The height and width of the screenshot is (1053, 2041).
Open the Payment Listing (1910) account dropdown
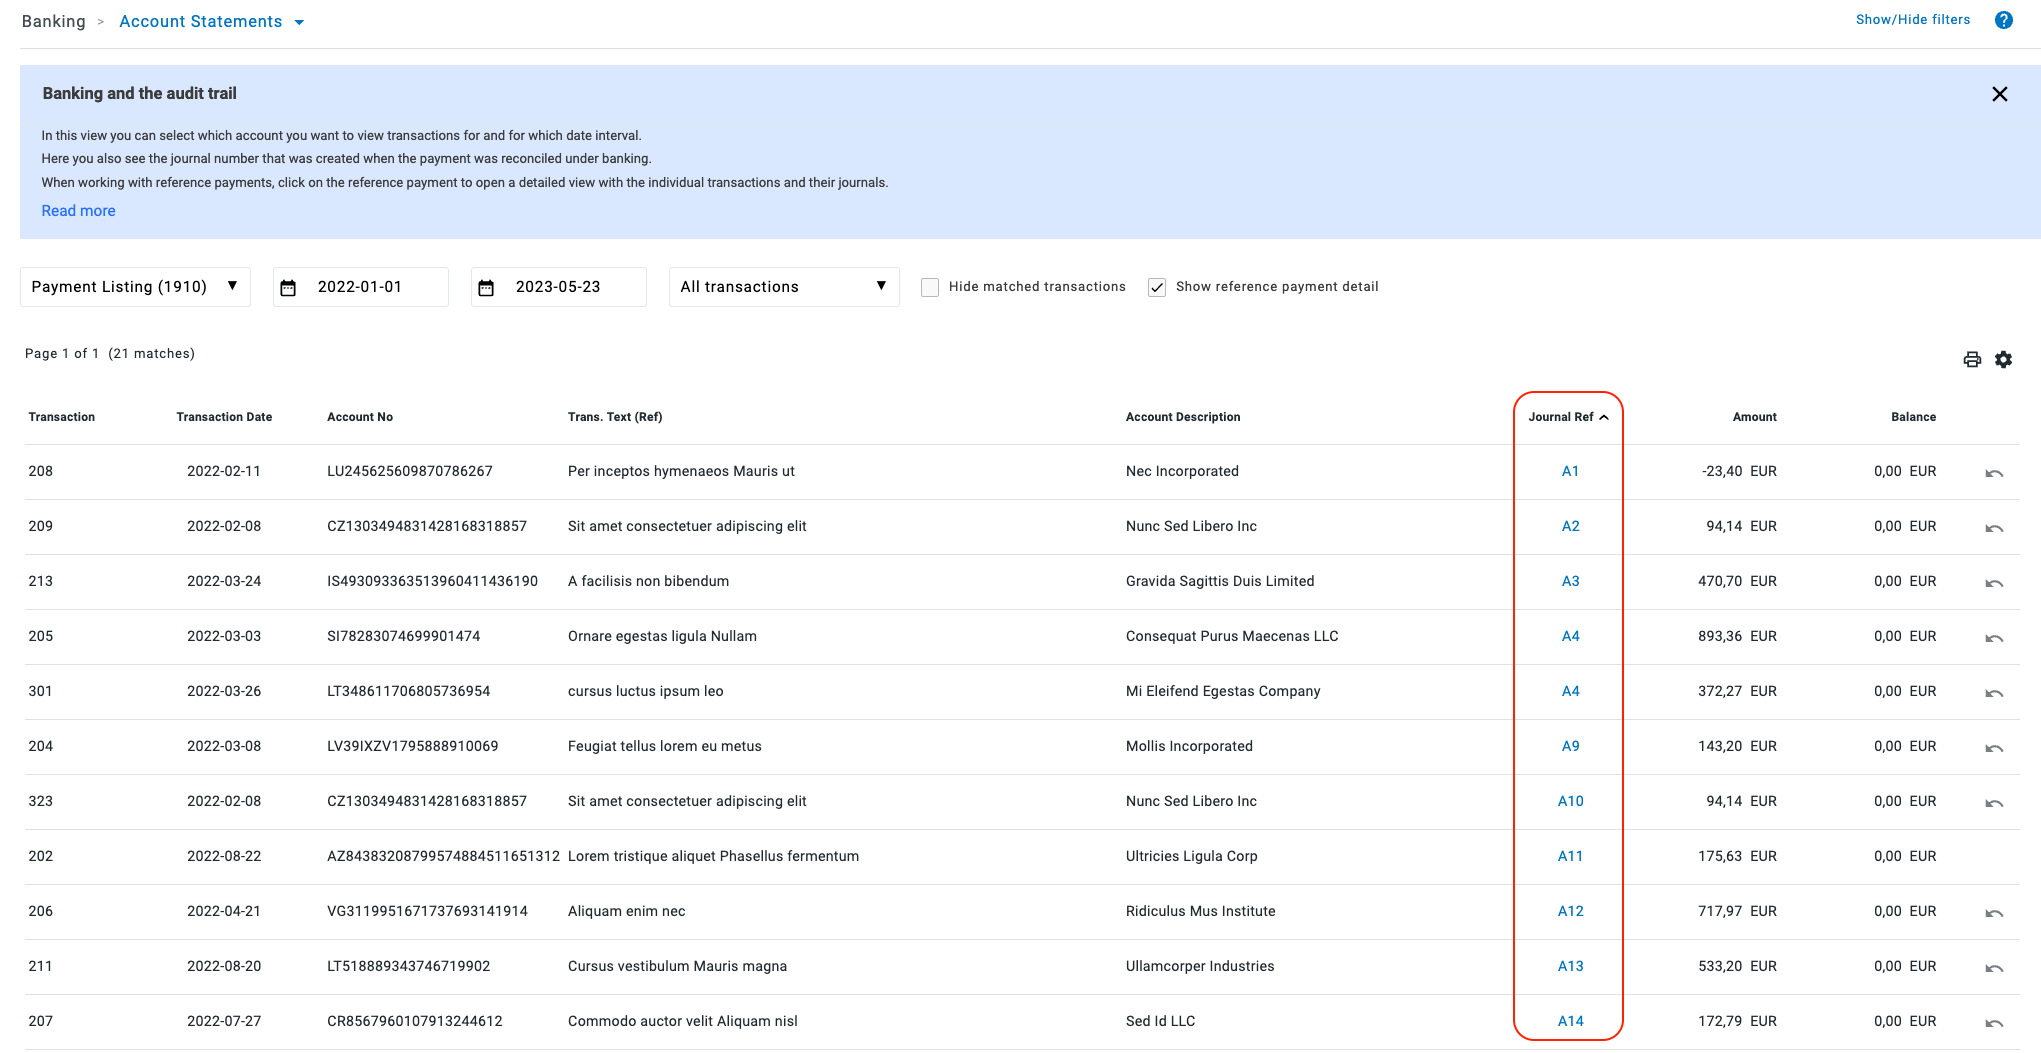pos(135,287)
